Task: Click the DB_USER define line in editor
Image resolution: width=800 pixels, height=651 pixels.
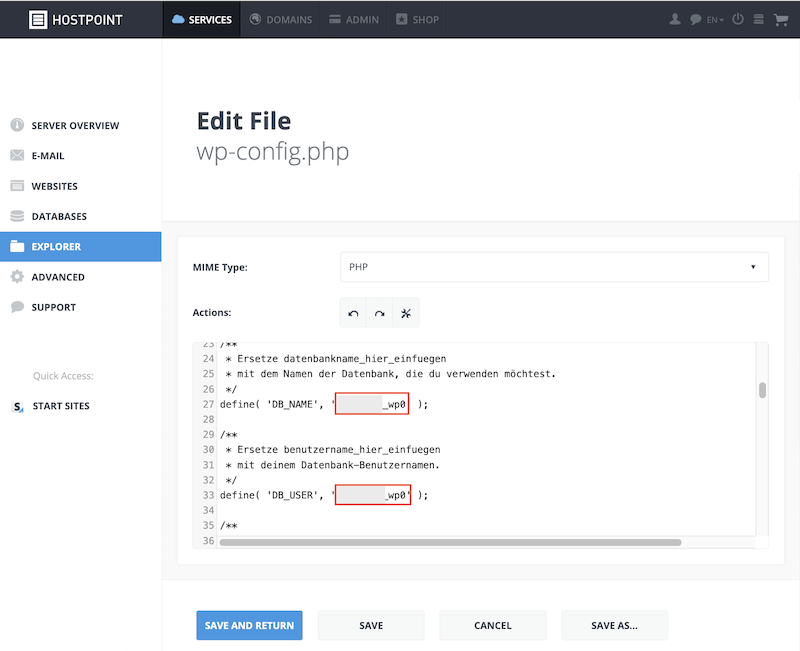Action: tap(324, 495)
